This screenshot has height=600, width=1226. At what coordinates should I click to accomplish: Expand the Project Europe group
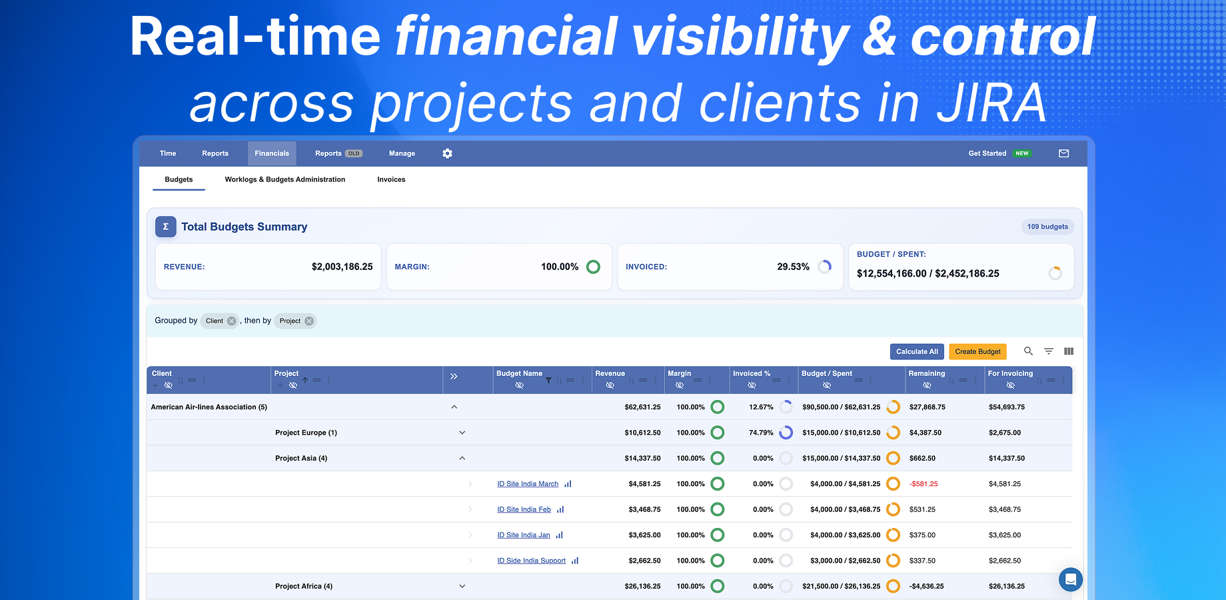(462, 433)
